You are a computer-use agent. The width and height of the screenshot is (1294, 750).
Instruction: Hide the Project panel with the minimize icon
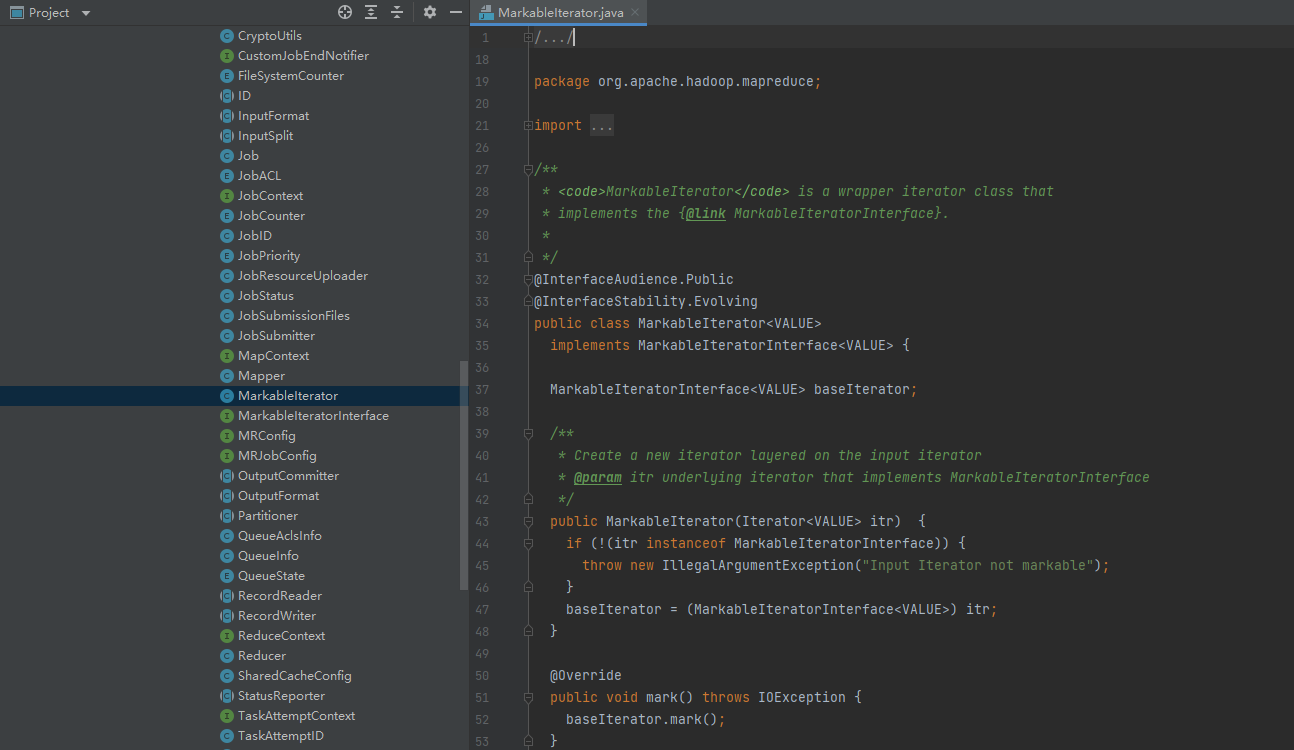[456, 12]
